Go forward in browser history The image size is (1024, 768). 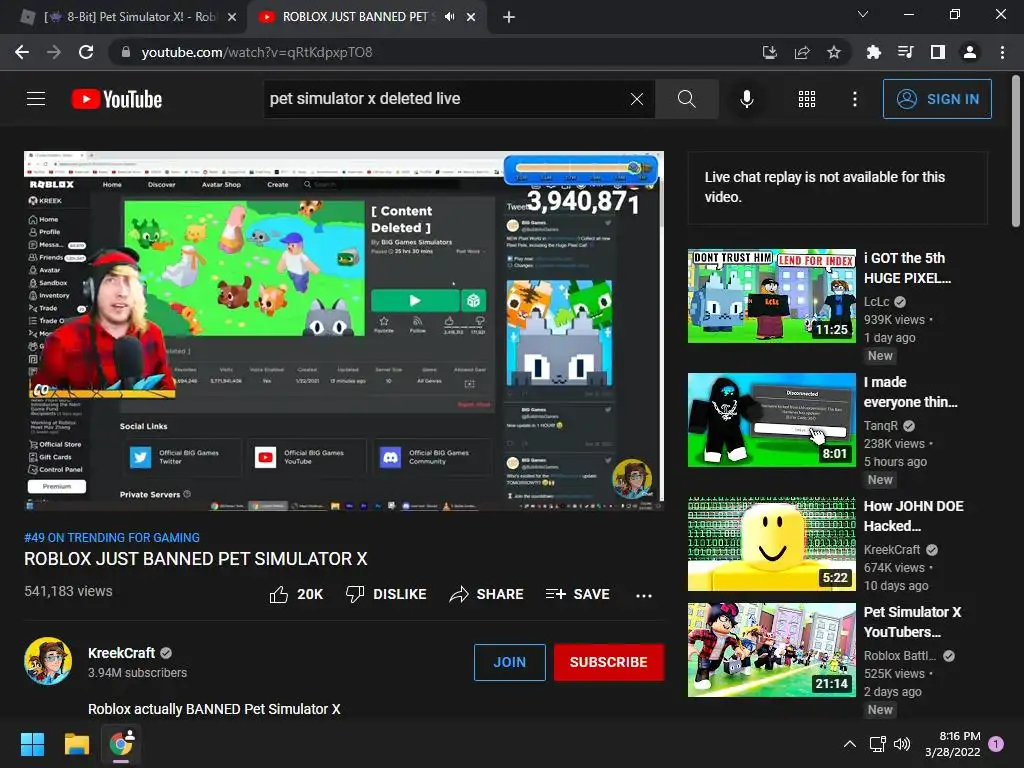(x=54, y=52)
